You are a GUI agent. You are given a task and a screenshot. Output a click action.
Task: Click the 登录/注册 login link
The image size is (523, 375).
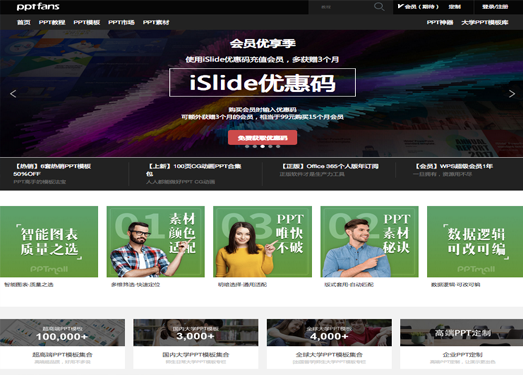pos(495,7)
